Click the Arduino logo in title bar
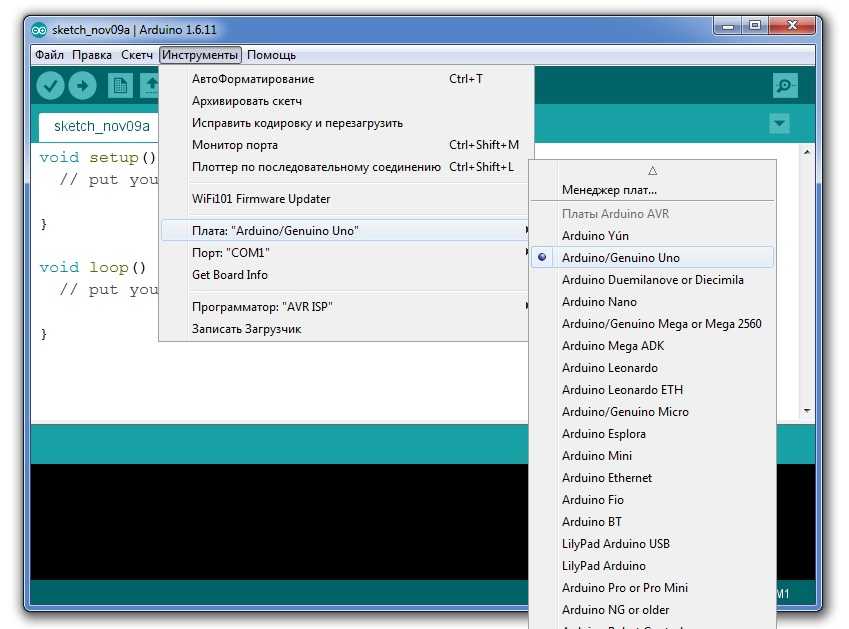Viewport: 849px width, 629px height. click(x=40, y=29)
